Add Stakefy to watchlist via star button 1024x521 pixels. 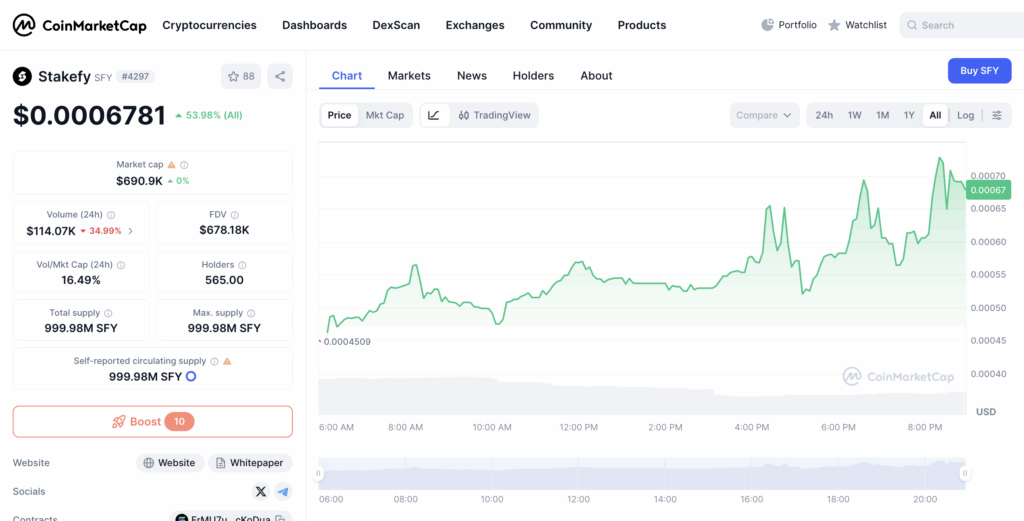(241, 76)
